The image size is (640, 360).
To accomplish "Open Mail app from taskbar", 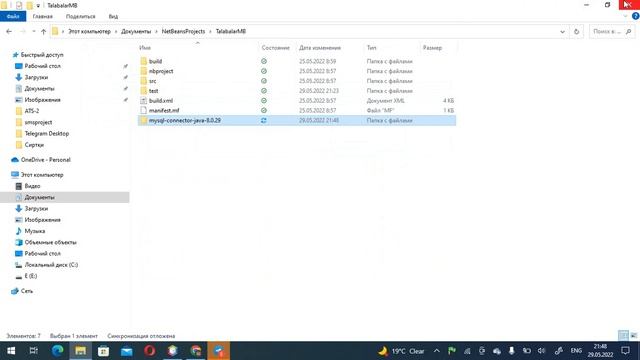I will click(127, 351).
